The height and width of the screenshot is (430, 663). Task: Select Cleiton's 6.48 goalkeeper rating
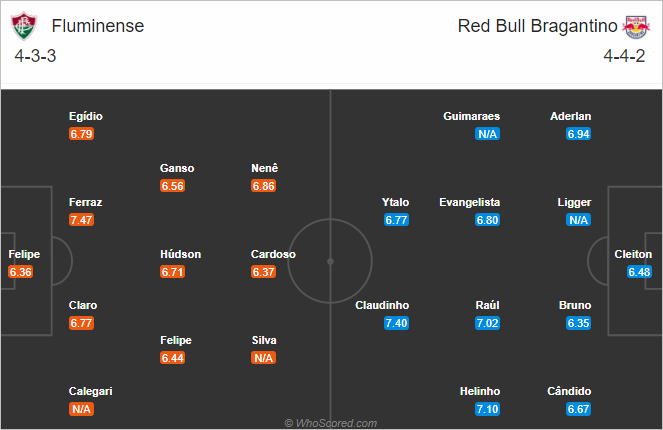(639, 272)
